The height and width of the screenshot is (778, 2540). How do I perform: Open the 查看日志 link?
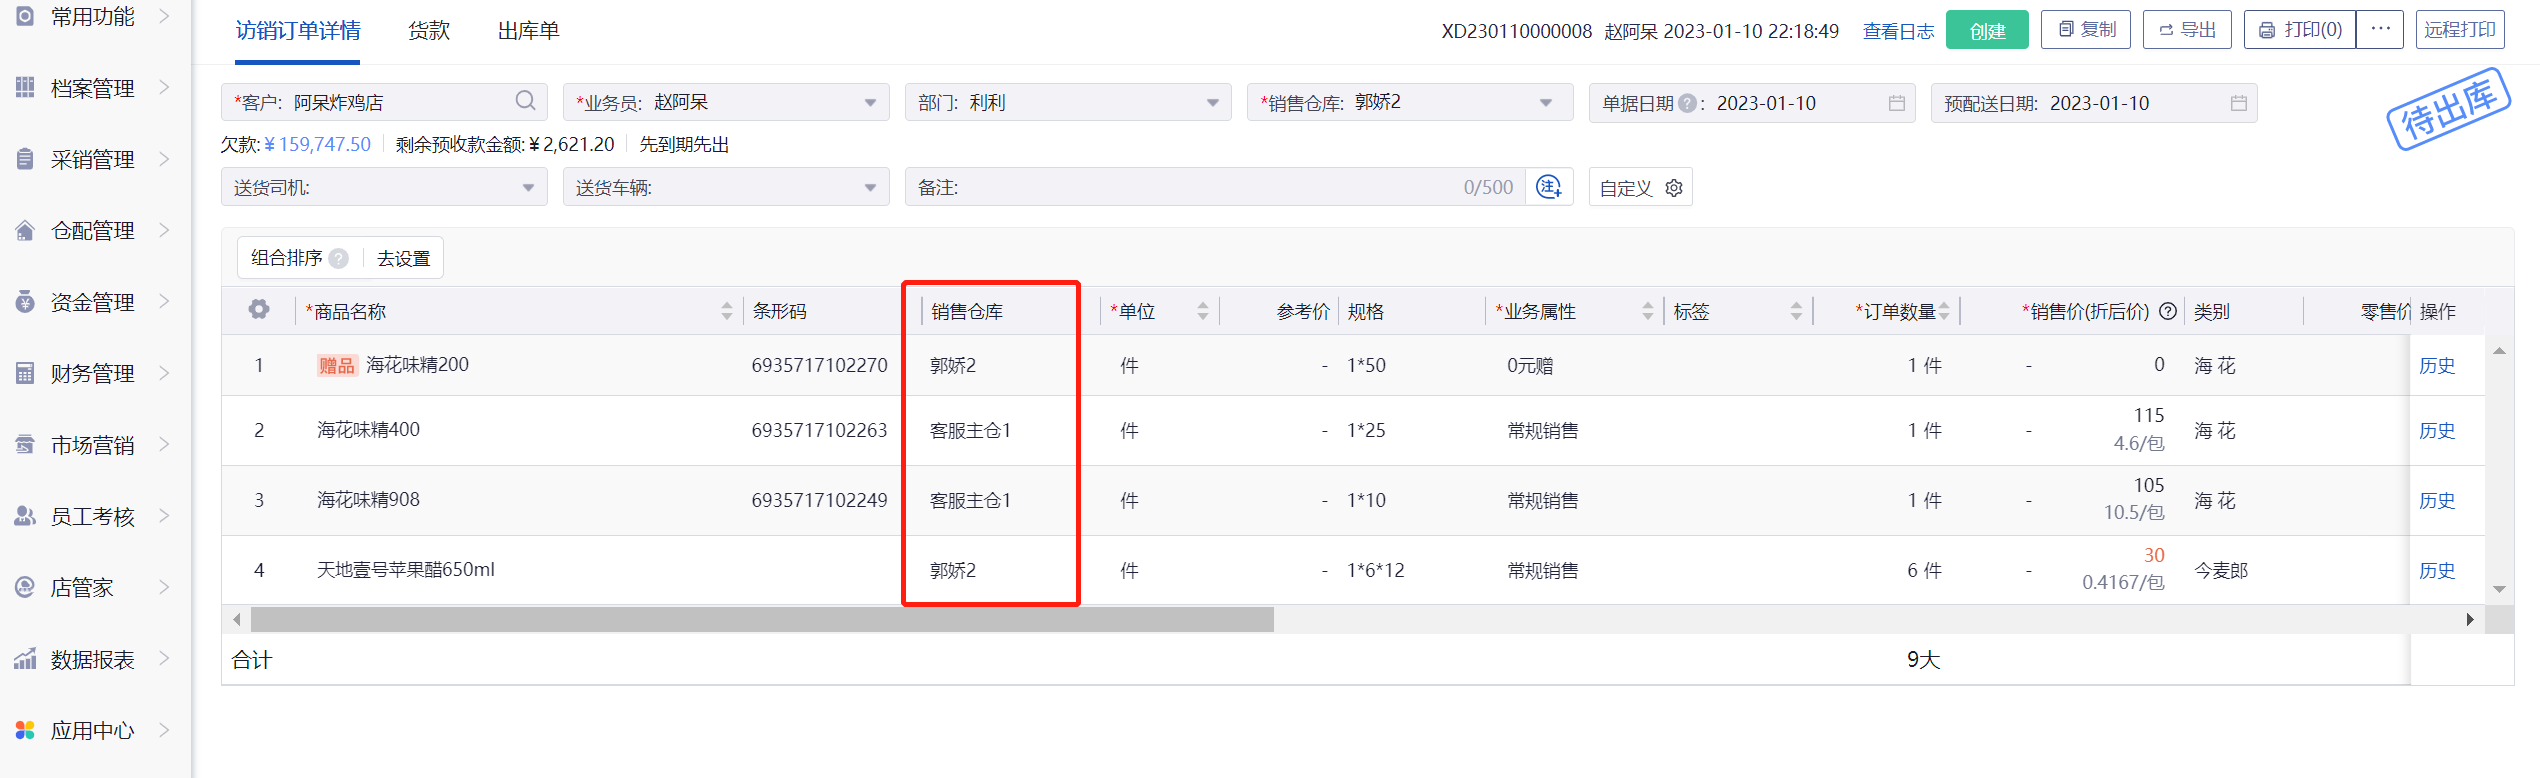tap(1898, 31)
